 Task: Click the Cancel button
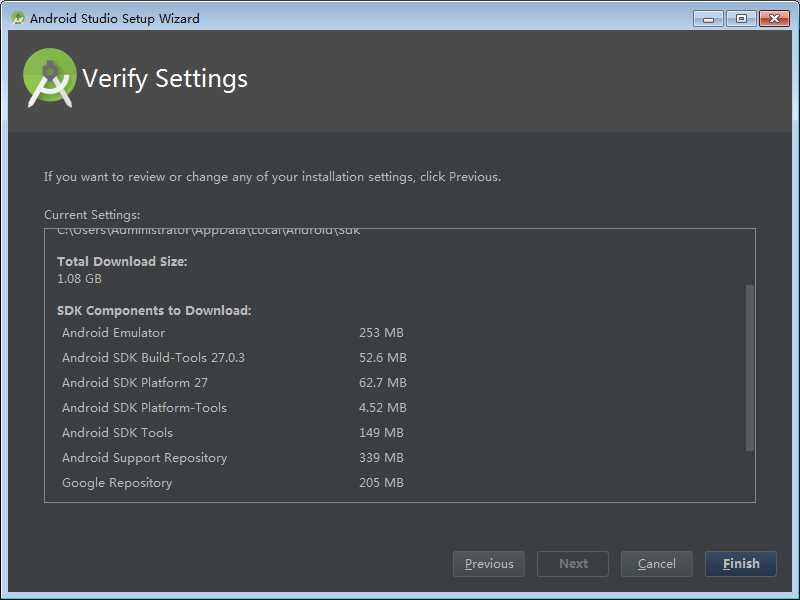pos(657,564)
